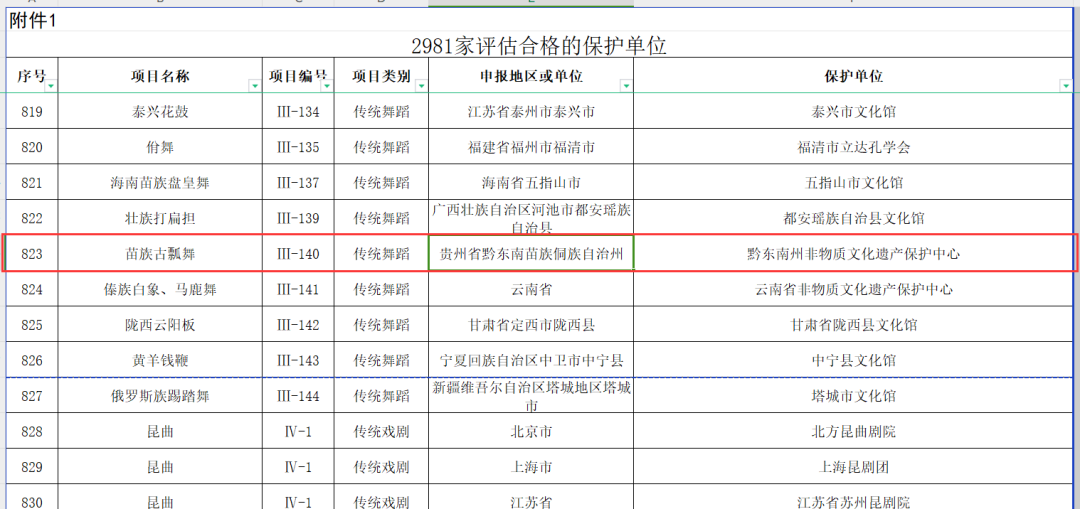Click the cell 上海昆剧团
Screen dimensions: 1080x509
coord(853,467)
